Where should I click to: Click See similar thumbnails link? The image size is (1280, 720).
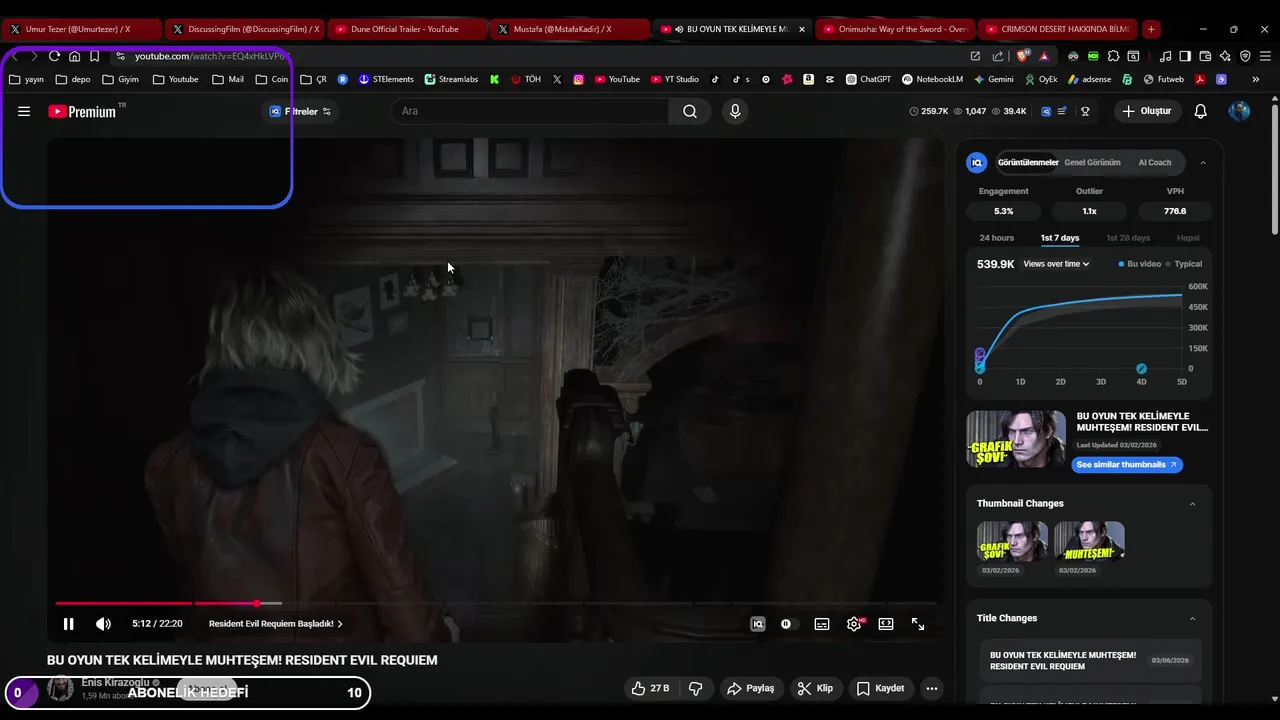point(1127,465)
